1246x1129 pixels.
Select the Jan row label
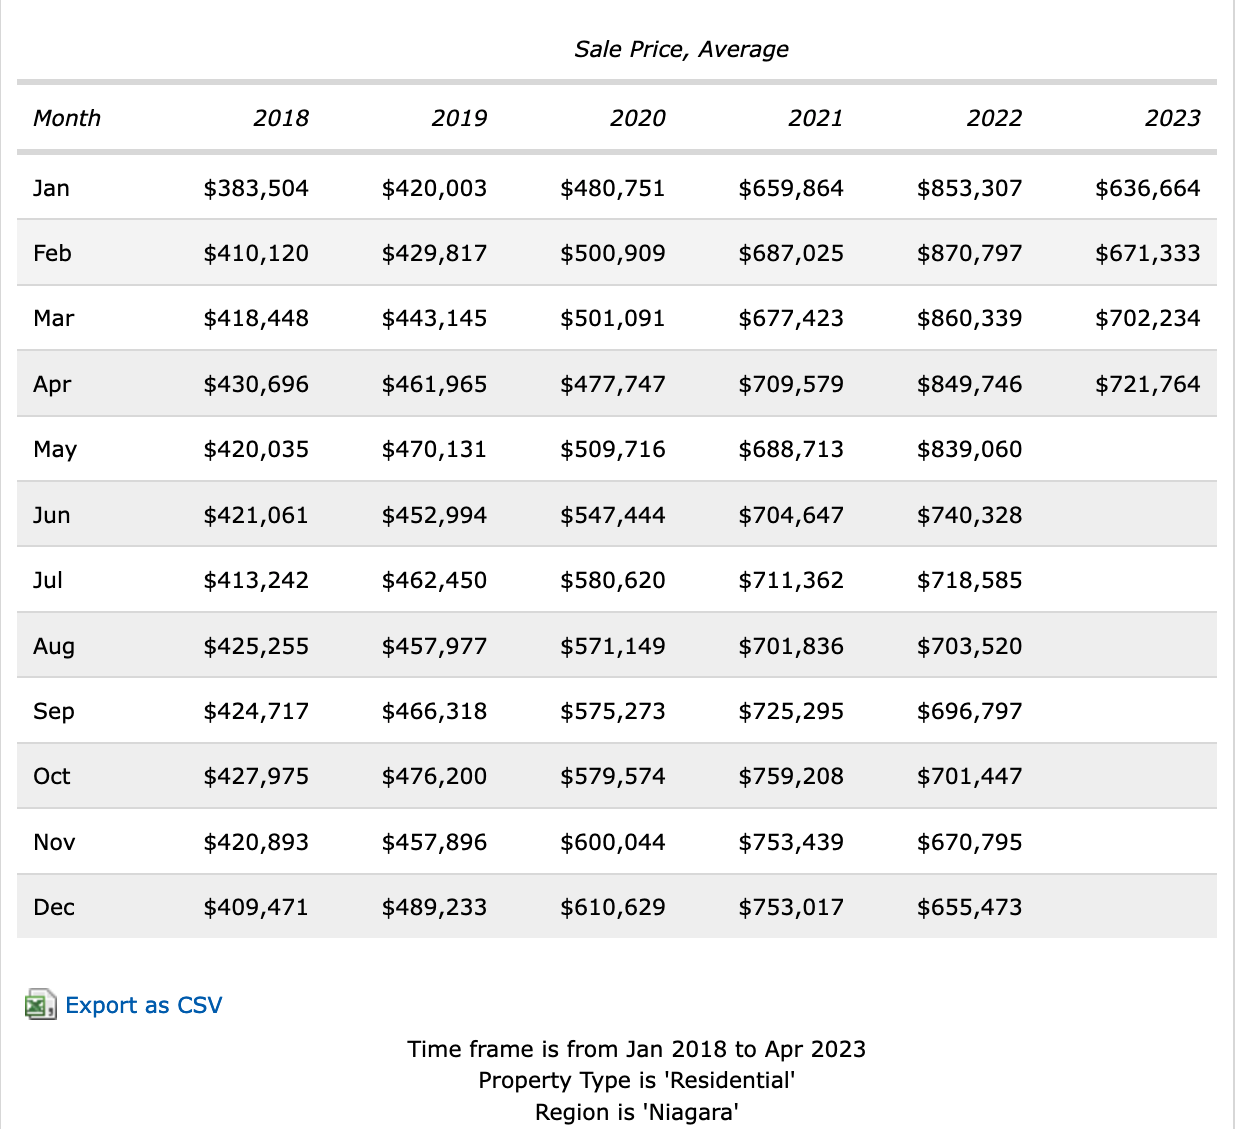pos(51,188)
